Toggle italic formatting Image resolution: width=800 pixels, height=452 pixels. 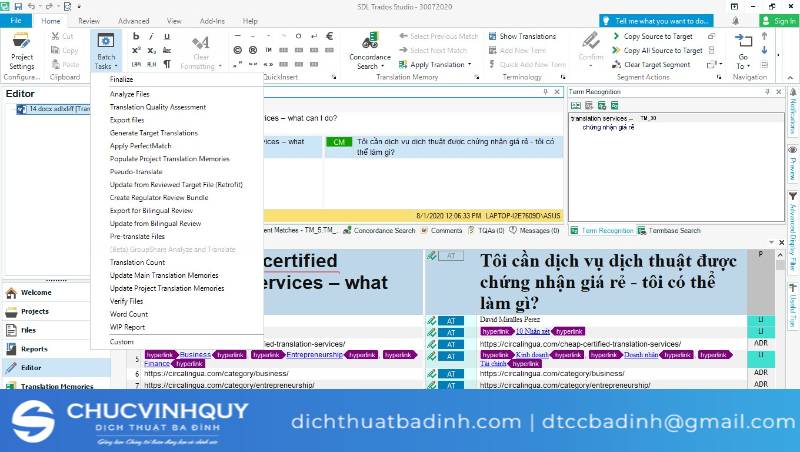pos(152,36)
